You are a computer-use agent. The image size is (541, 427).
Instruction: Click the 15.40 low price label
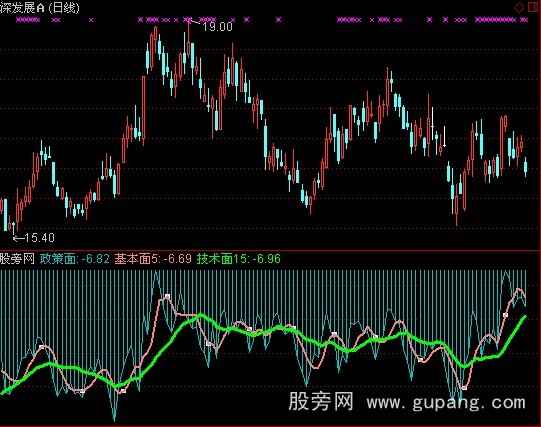[x=40, y=238]
